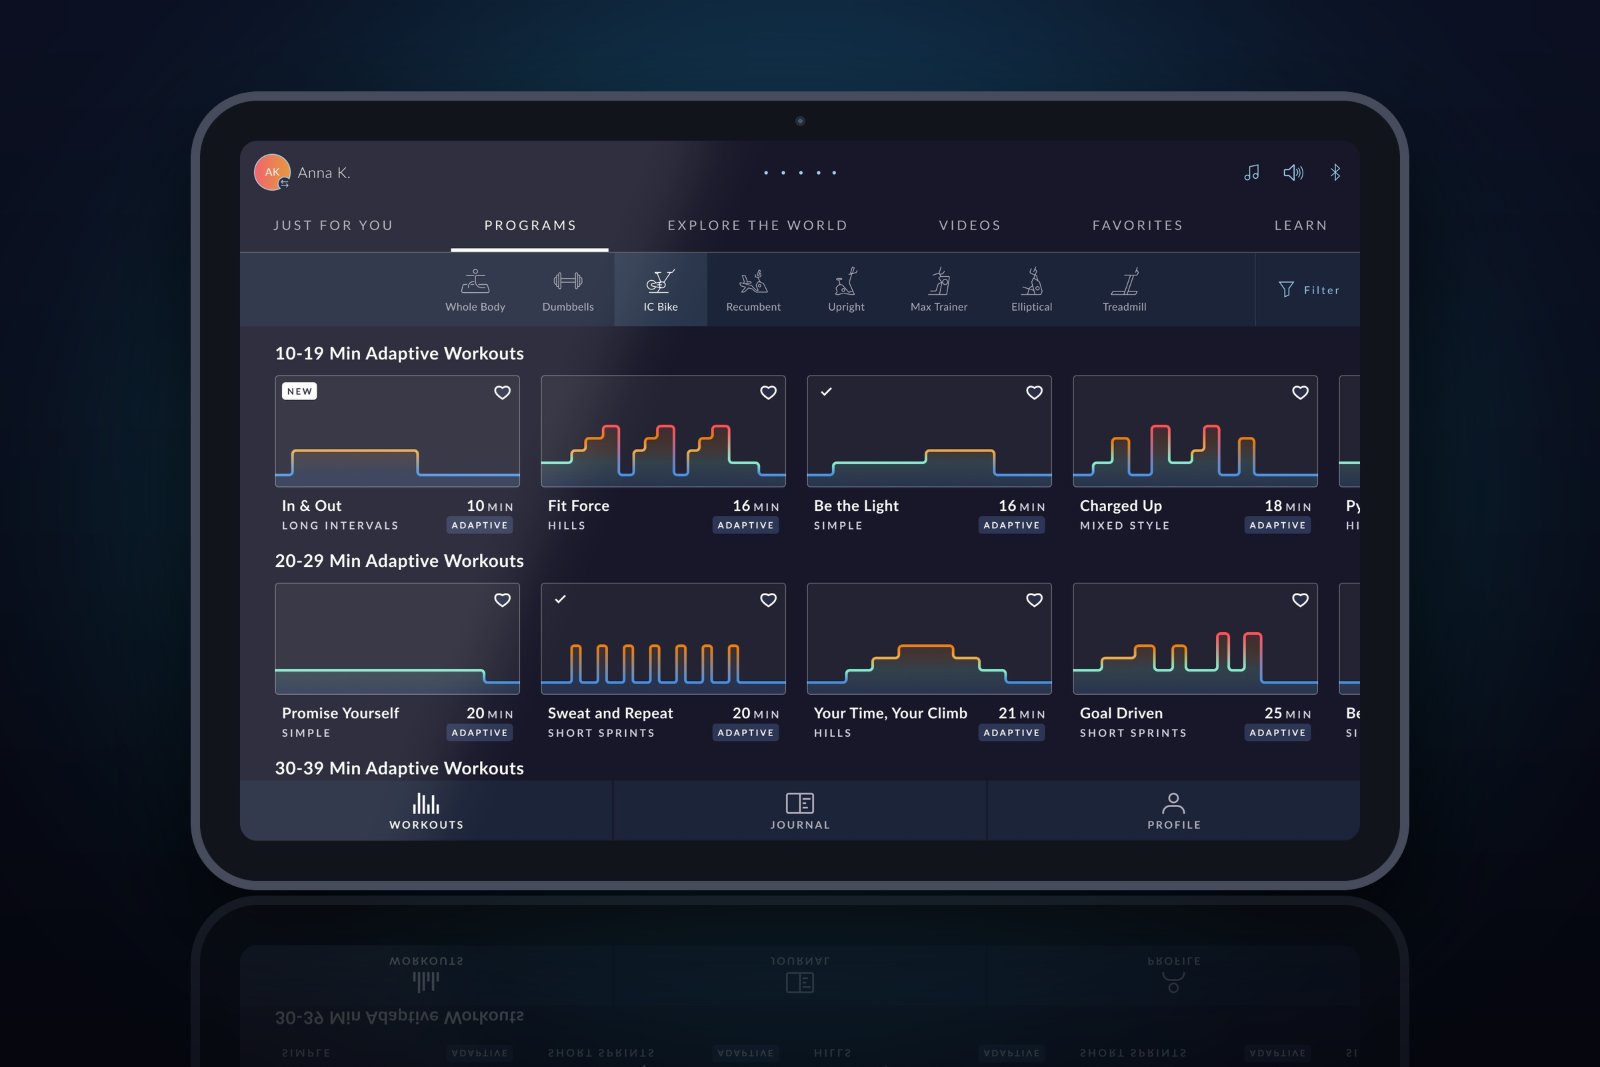Favorite the In & Out workout
Screen dimensions: 1600x1067
(x=502, y=392)
